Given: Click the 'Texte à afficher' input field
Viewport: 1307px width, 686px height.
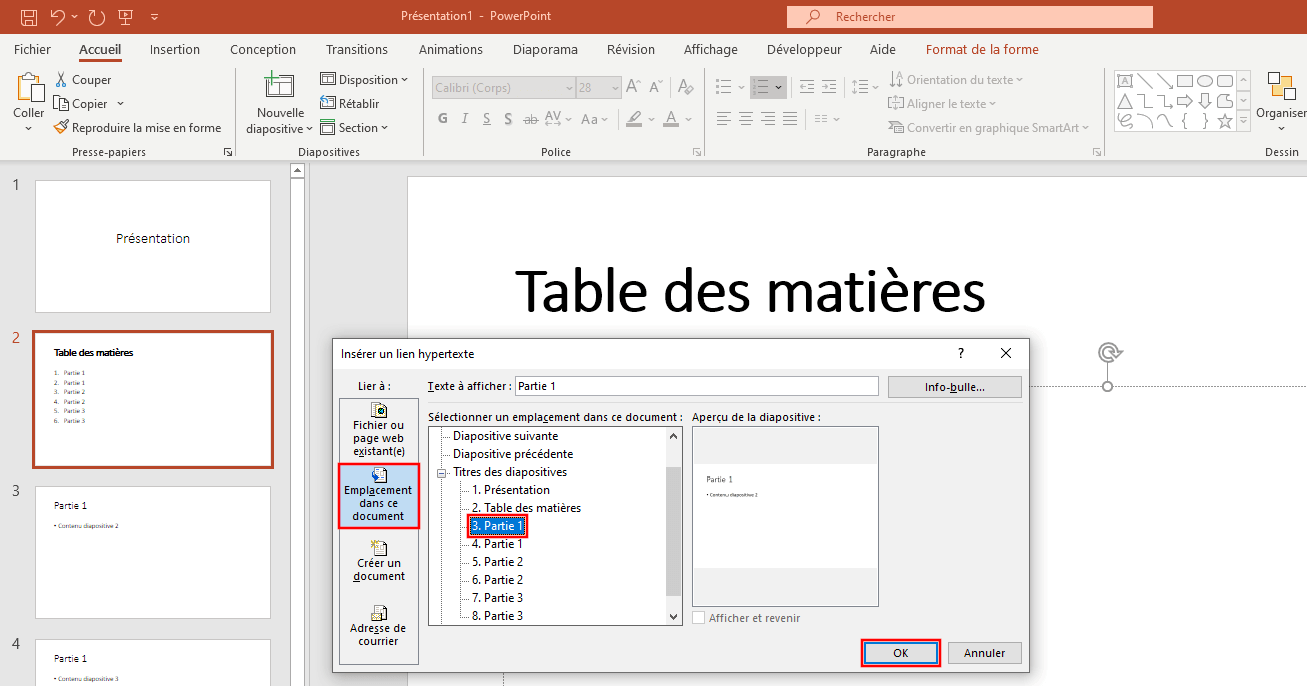Looking at the screenshot, I should 696,386.
